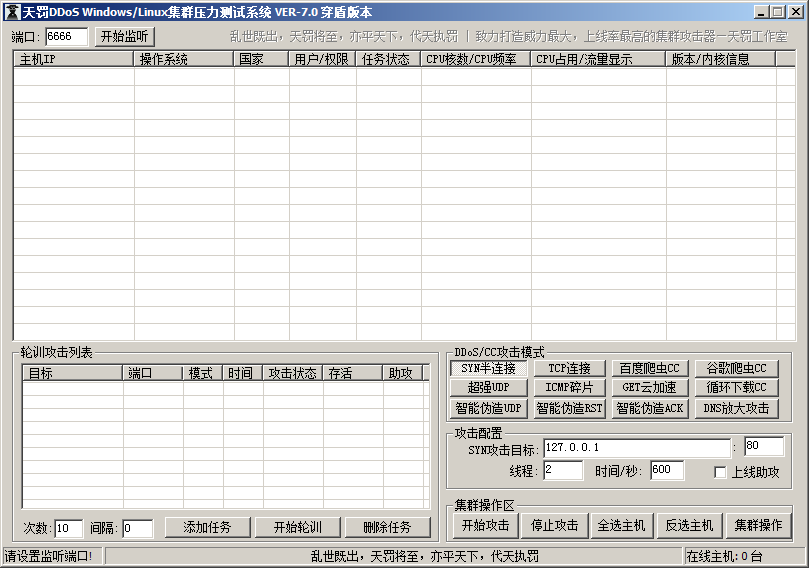Select the SYN半连接 mode button
This screenshot has width=809, height=568.
tap(488, 368)
